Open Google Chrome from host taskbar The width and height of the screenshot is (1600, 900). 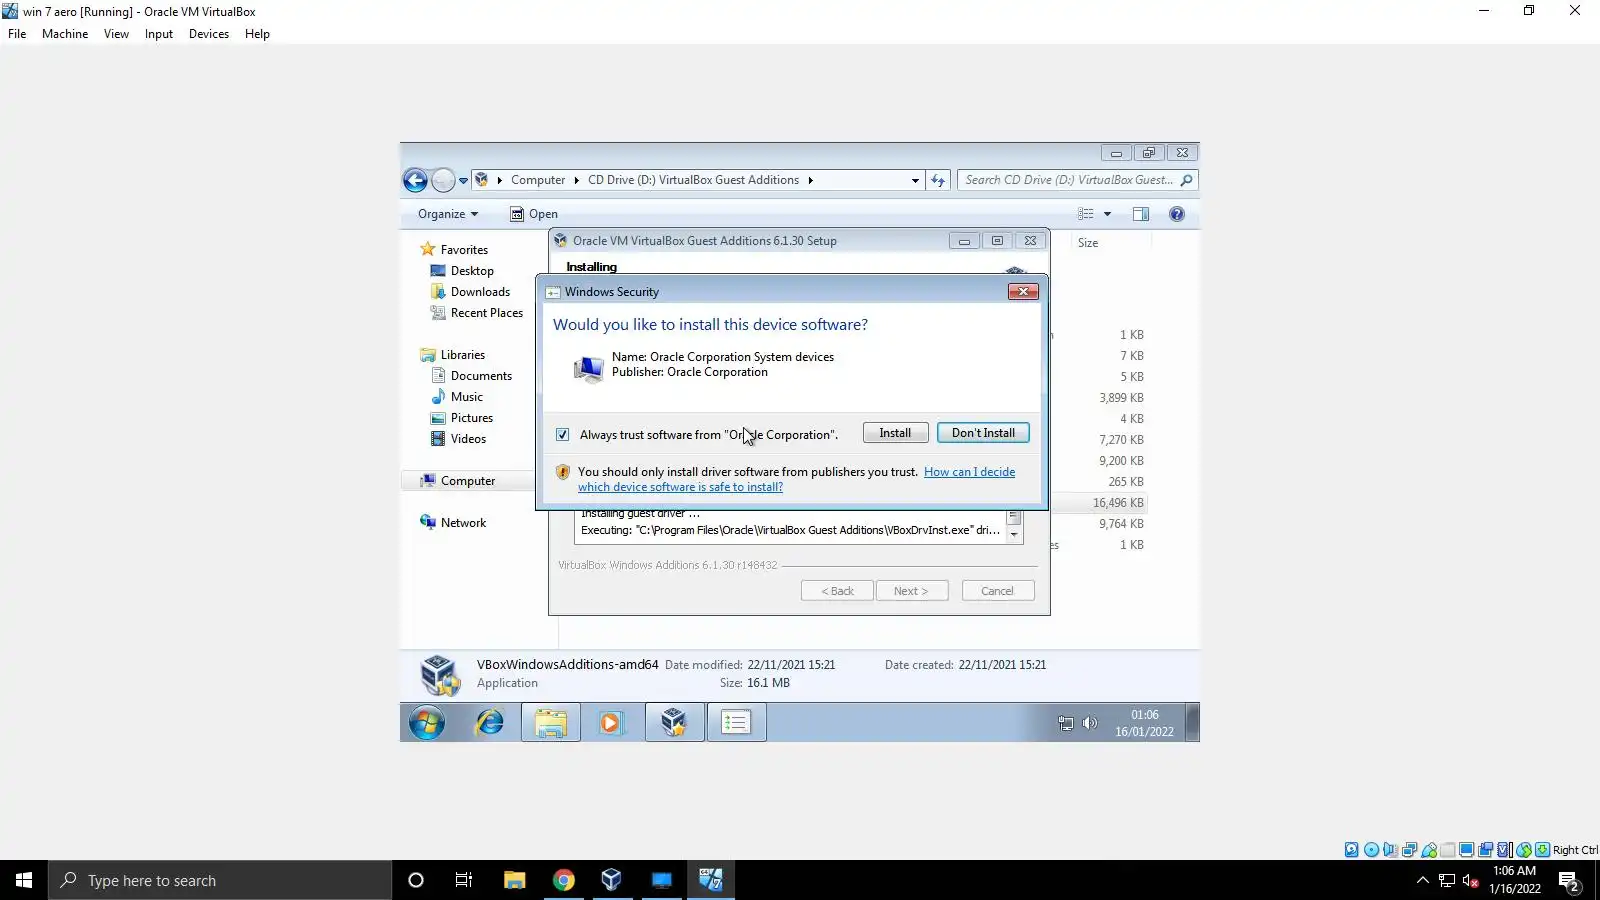pyautogui.click(x=564, y=880)
